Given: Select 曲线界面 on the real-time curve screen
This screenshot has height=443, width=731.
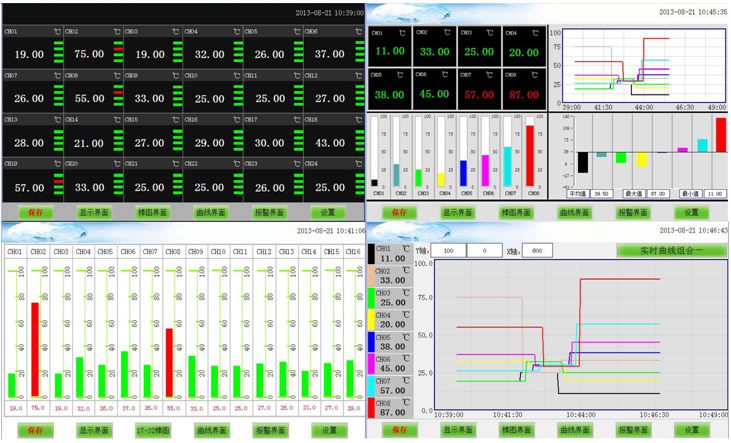Looking at the screenshot, I should click(574, 429).
